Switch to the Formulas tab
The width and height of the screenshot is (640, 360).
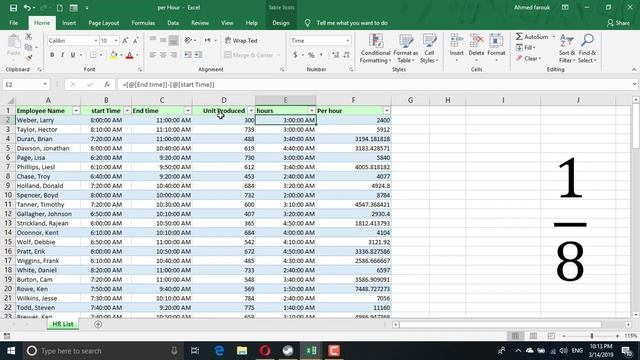coord(143,23)
